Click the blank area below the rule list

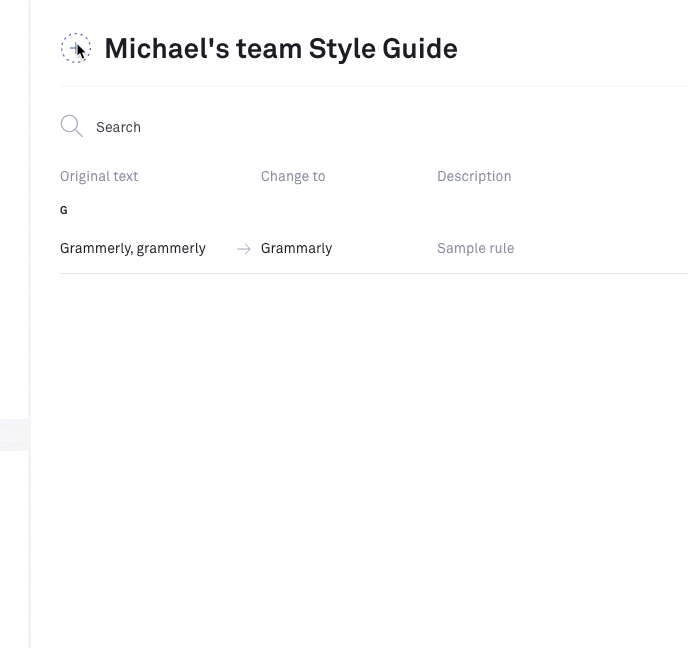click(360, 450)
